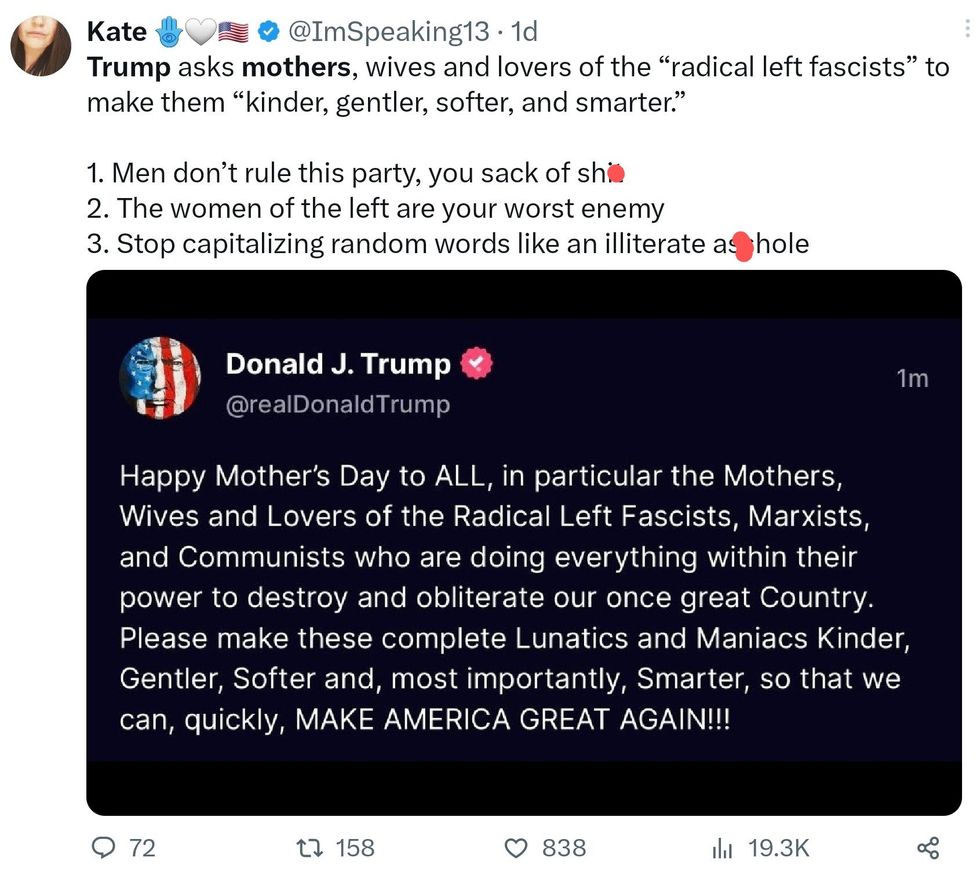
Task: Click the 838 likes count
Action: coord(564,848)
